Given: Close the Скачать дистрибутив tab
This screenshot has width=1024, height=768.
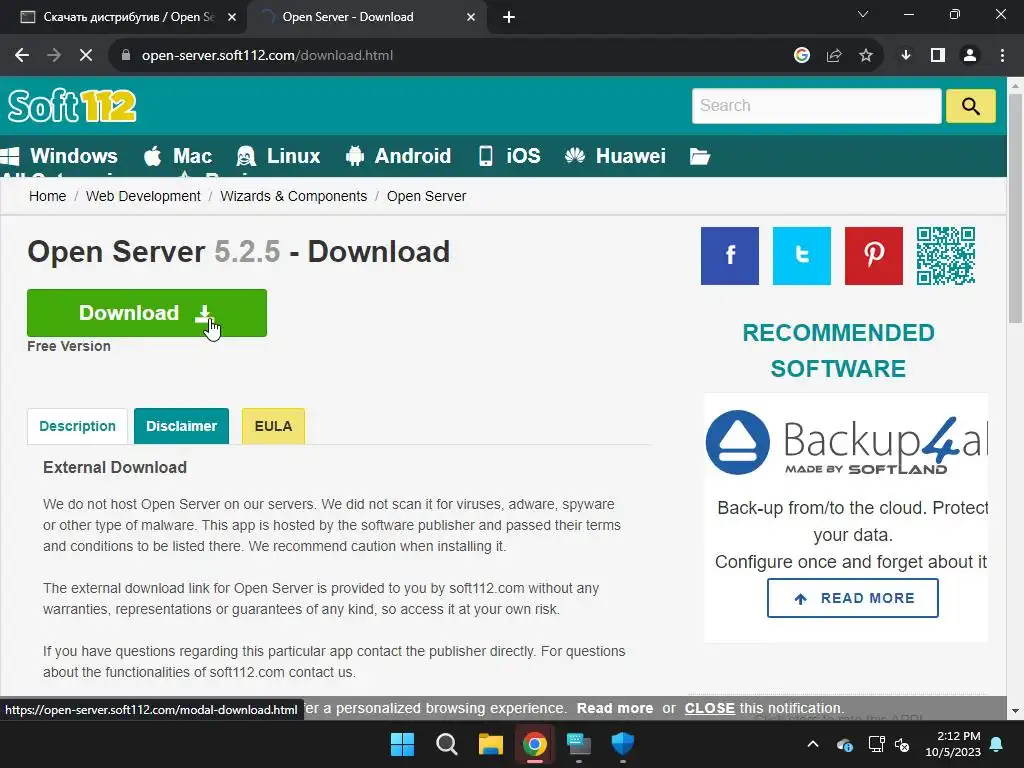Looking at the screenshot, I should 232,17.
